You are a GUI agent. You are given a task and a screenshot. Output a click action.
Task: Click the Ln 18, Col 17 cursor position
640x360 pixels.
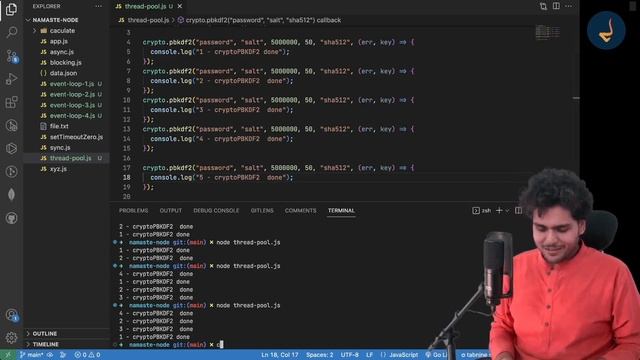(280, 355)
